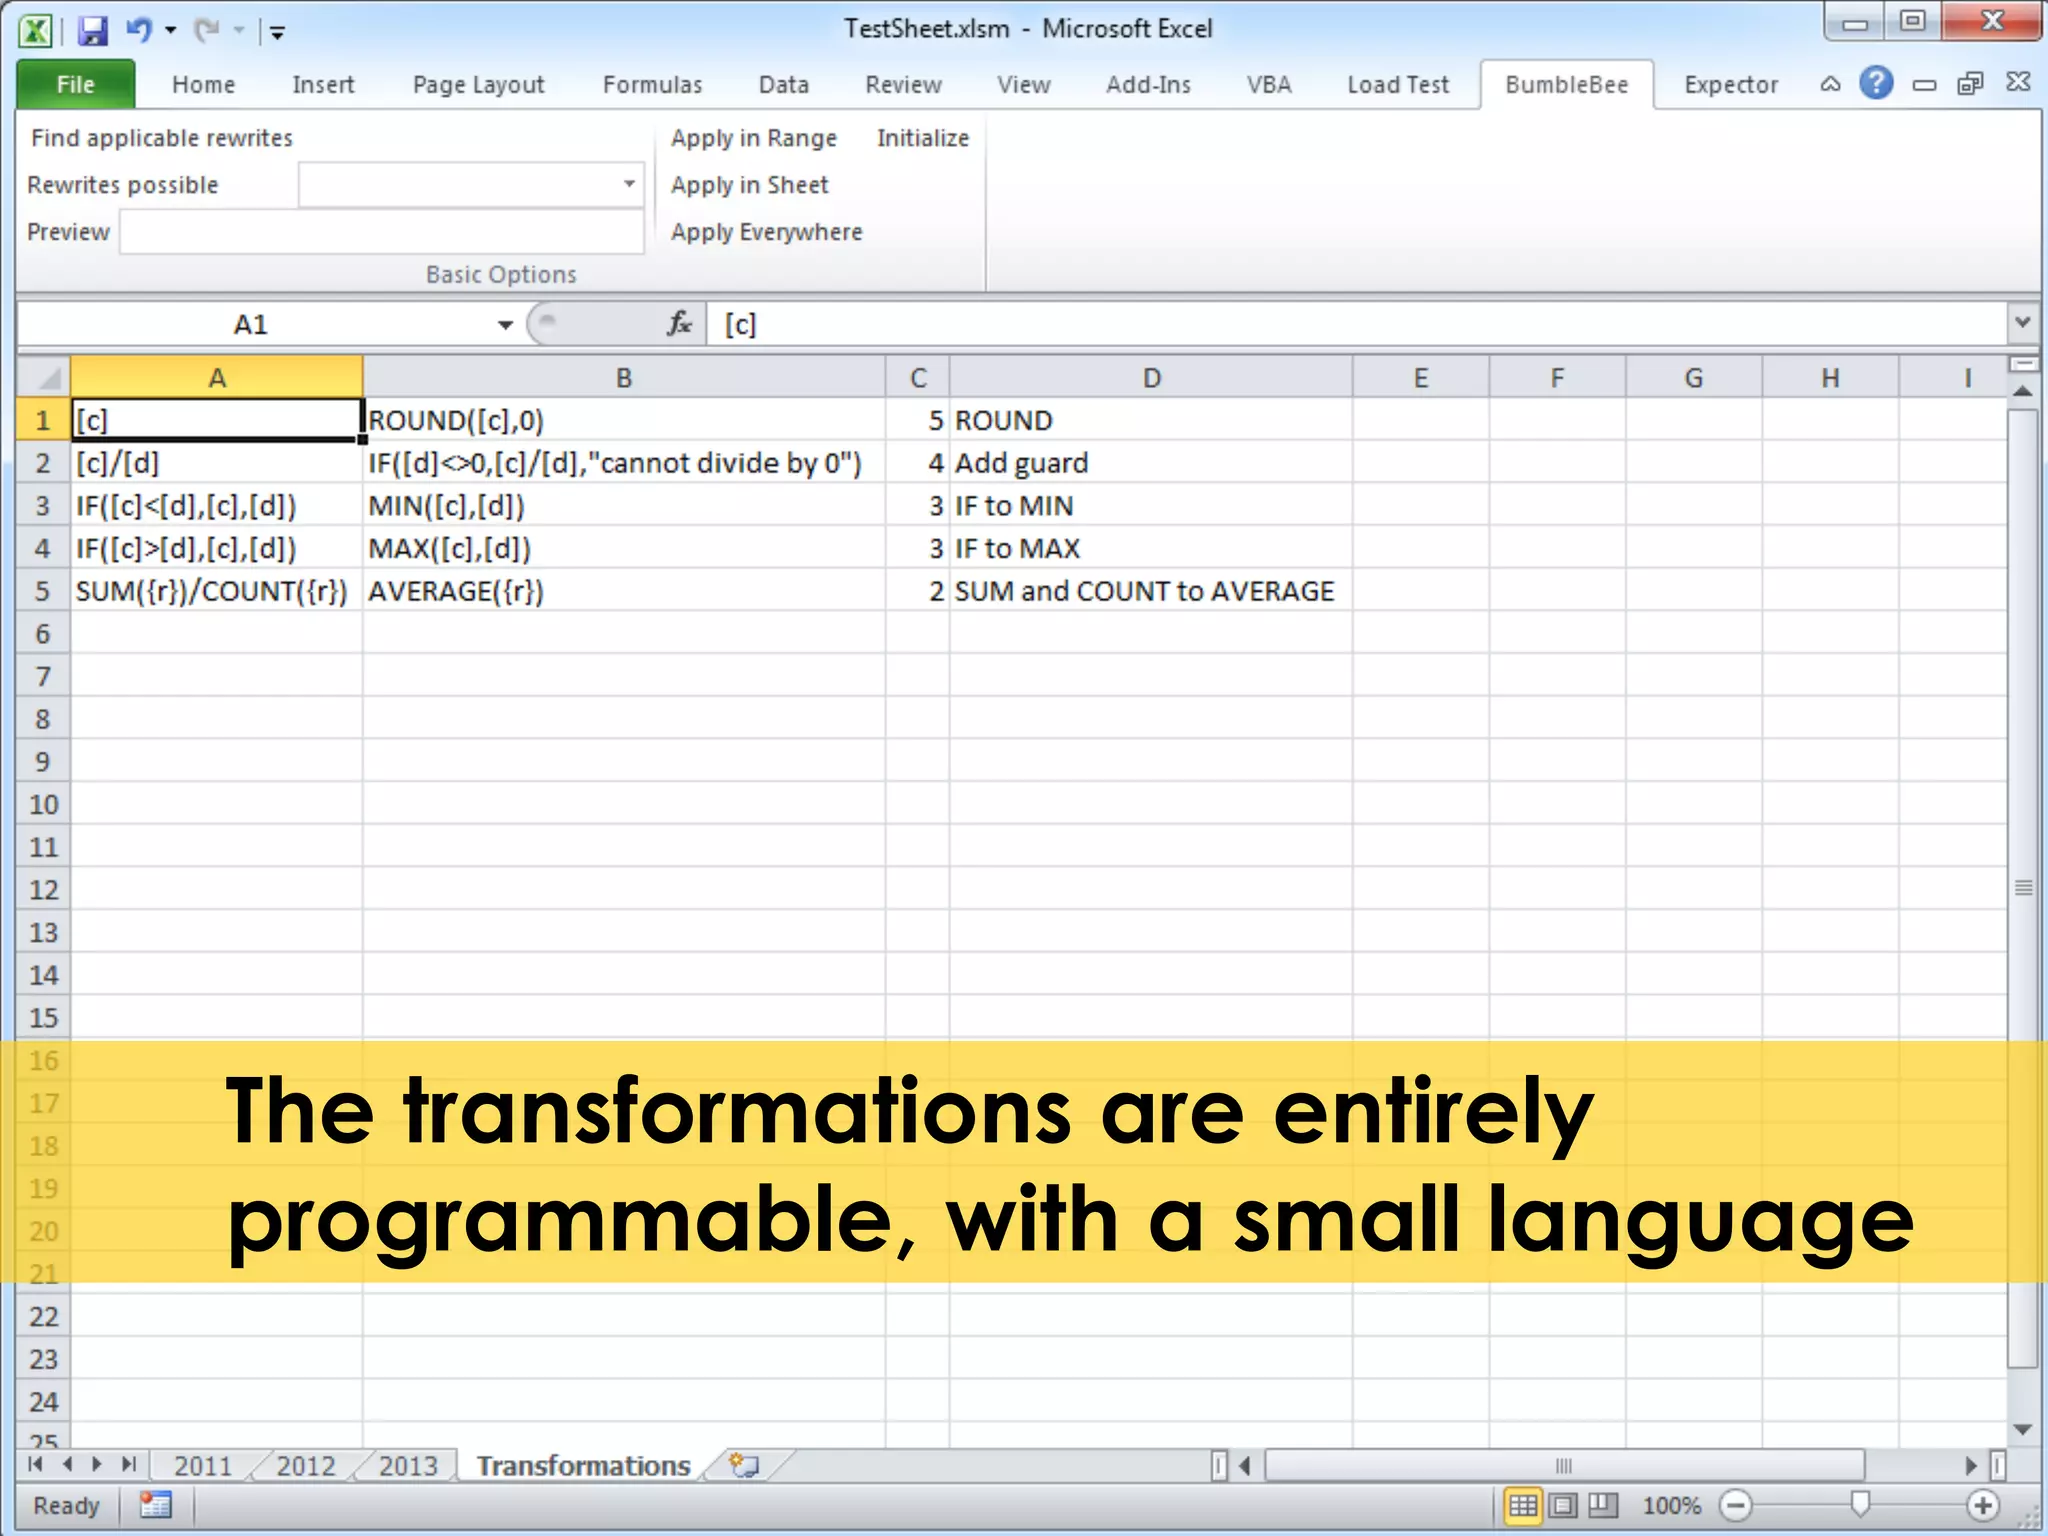2048x1536 pixels.
Task: Click the Save icon in quick access toolbar
Action: coord(92,30)
